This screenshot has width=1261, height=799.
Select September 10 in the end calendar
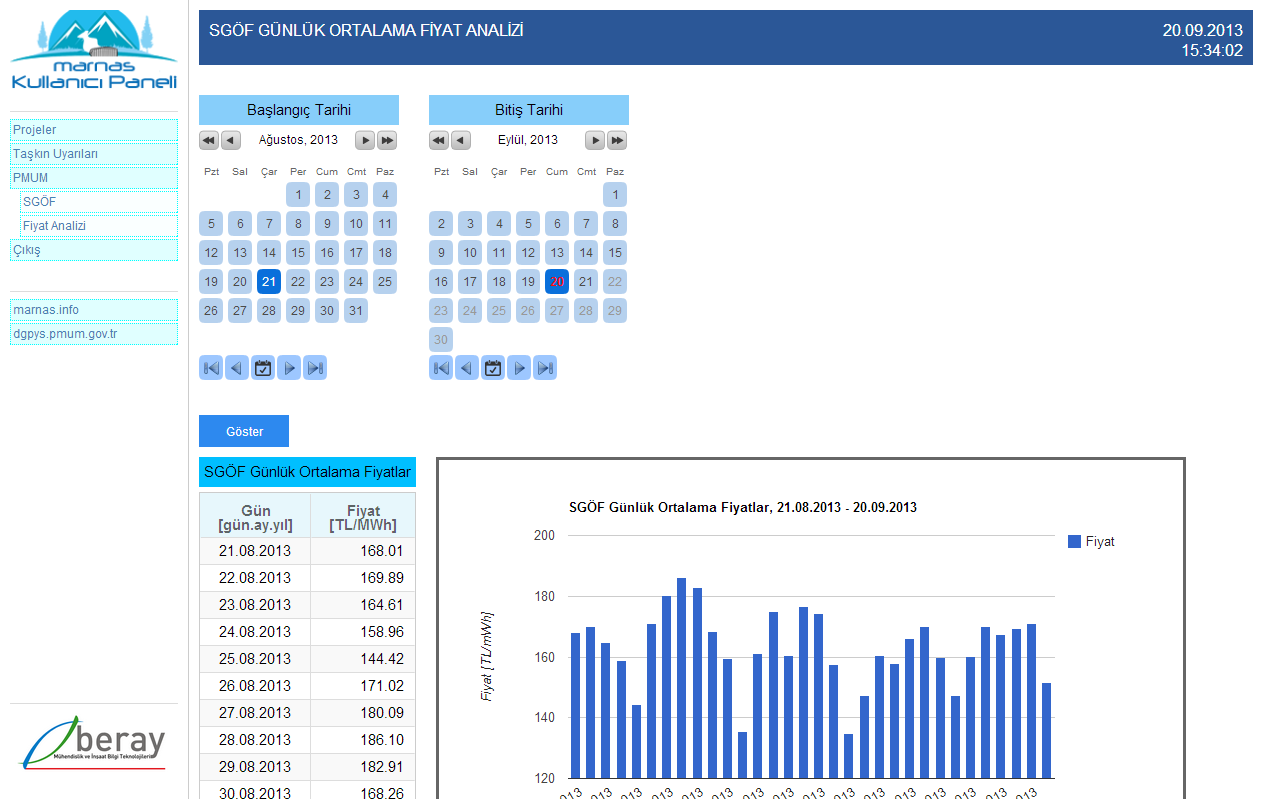point(470,252)
